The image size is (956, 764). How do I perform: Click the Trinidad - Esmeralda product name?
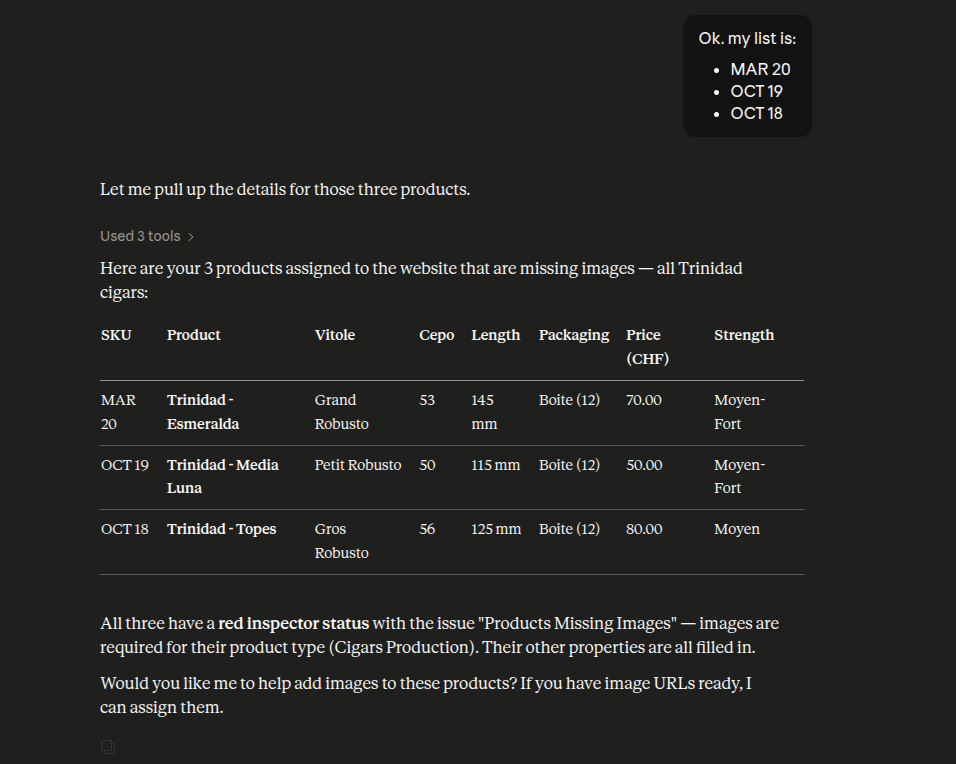pyautogui.click(x=203, y=412)
